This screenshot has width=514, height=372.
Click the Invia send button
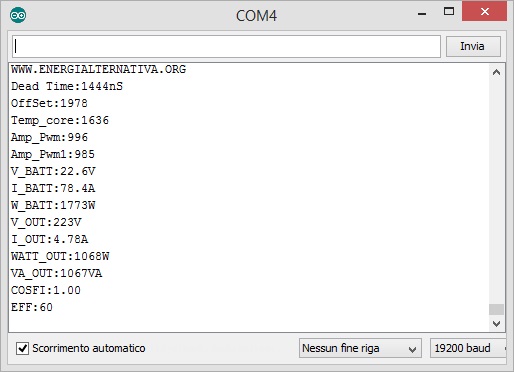tap(473, 46)
